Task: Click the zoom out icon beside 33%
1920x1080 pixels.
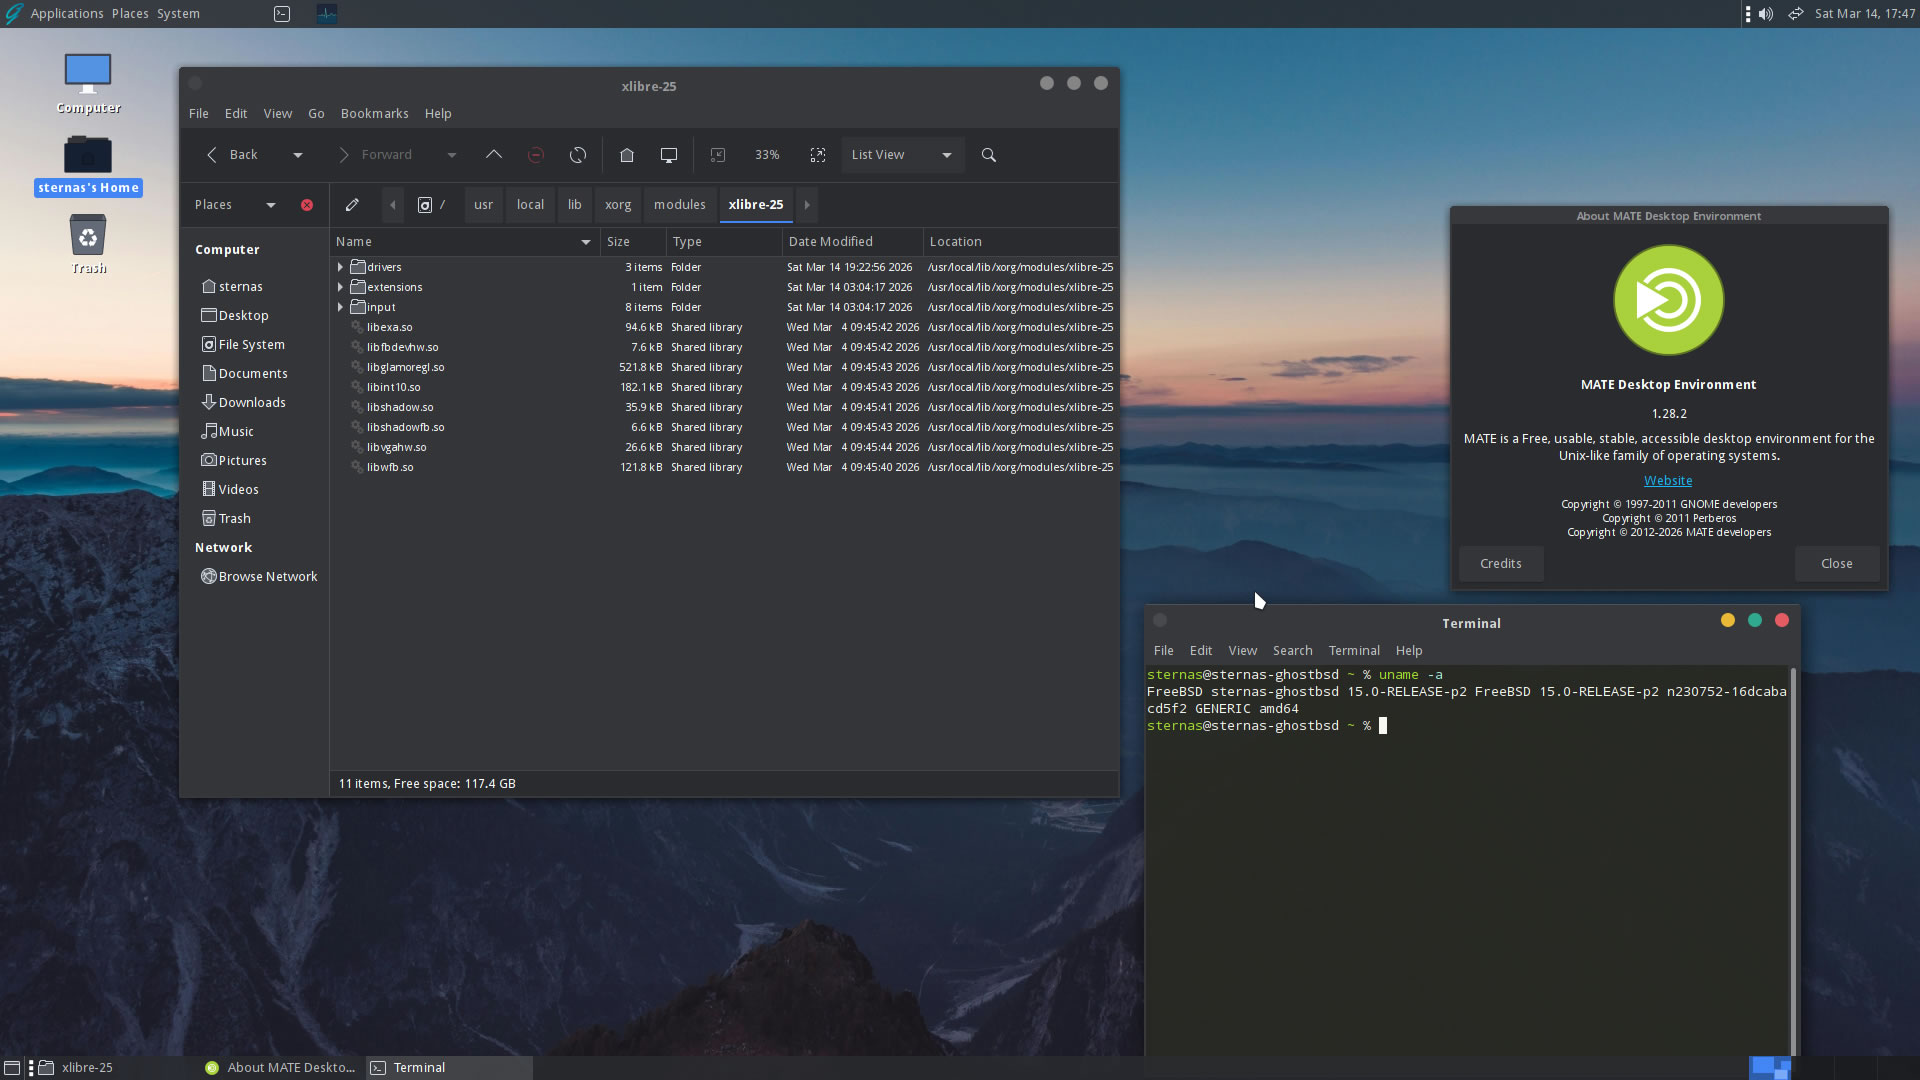Action: click(718, 155)
